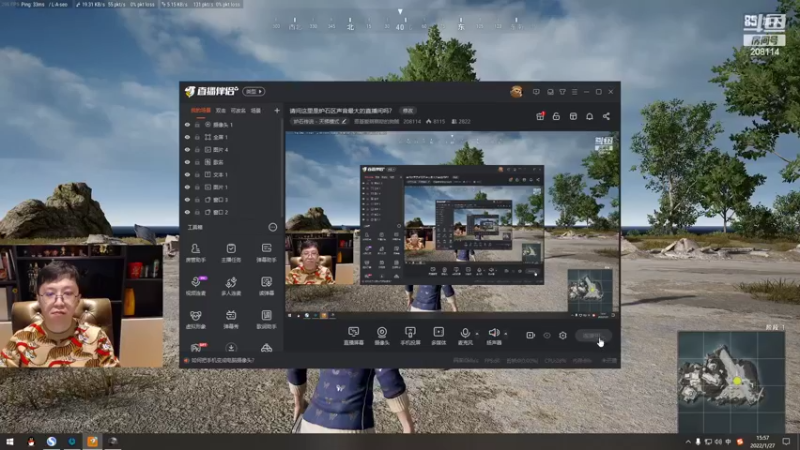The width and height of the screenshot is (800, 450).
Task: Add 直播屏幕 screen capture source
Action: coord(354,336)
